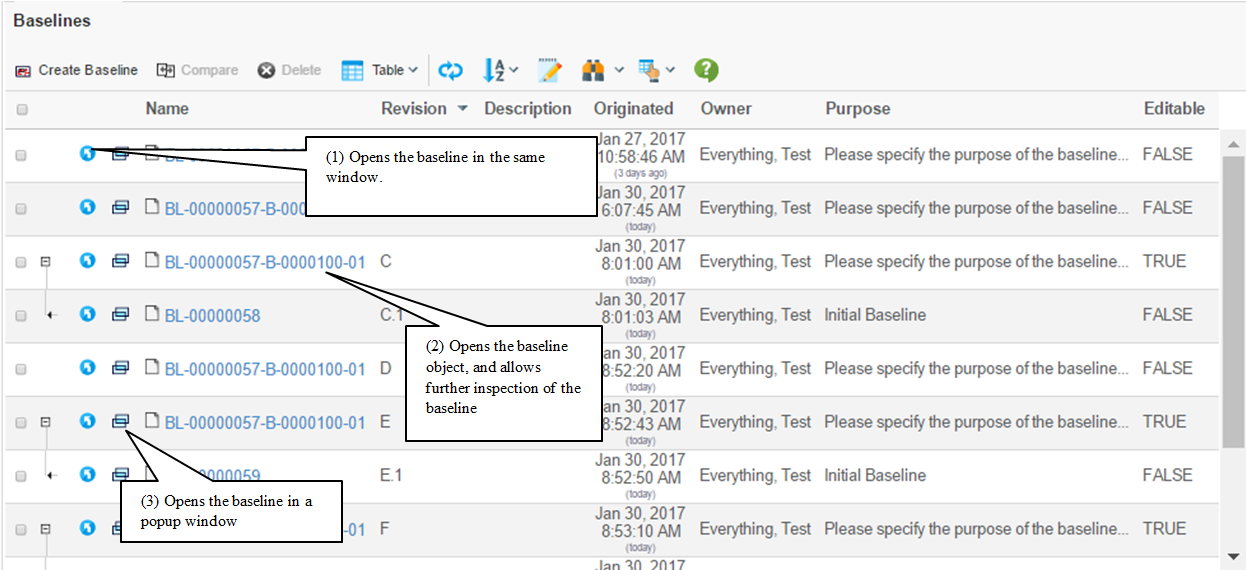Open revision D baseline in popup window
Screen dimensions: 1246x570
(120, 368)
